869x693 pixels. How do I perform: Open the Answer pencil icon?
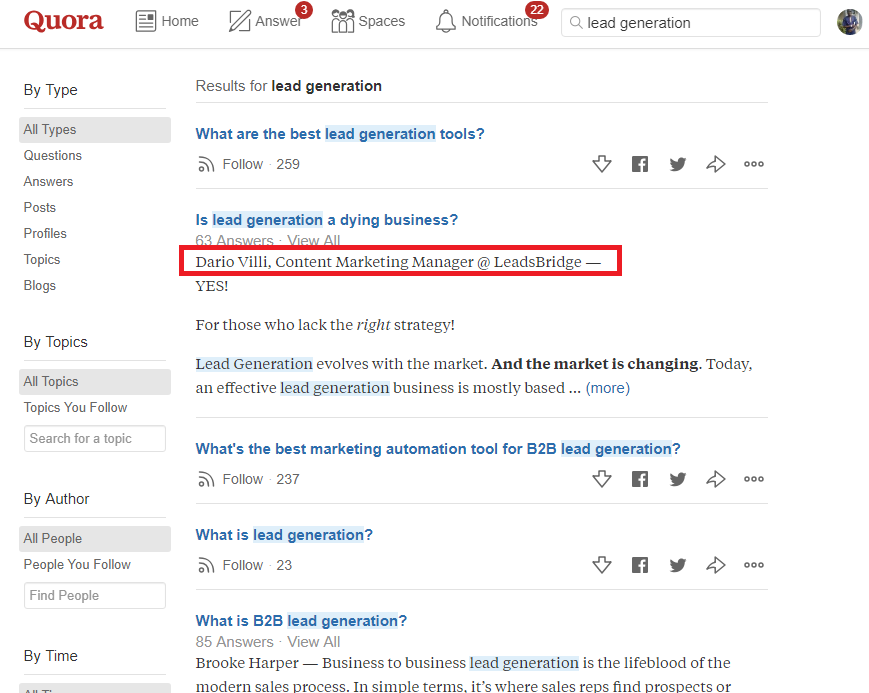tap(239, 22)
